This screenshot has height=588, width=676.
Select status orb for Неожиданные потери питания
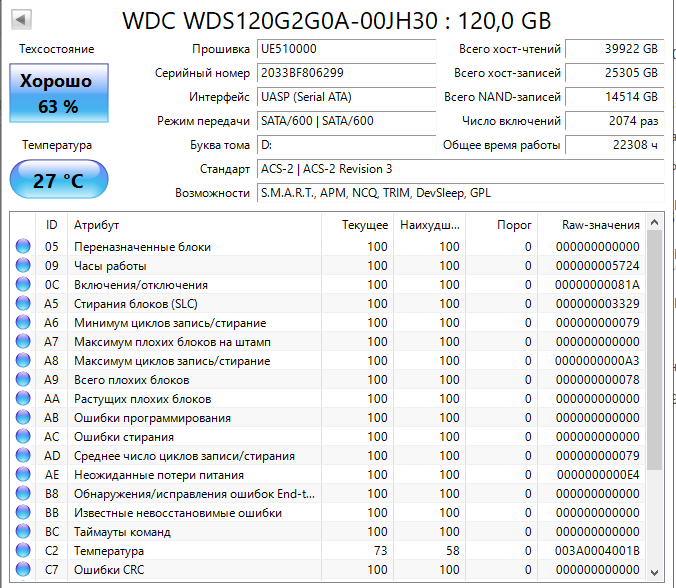click(x=23, y=474)
